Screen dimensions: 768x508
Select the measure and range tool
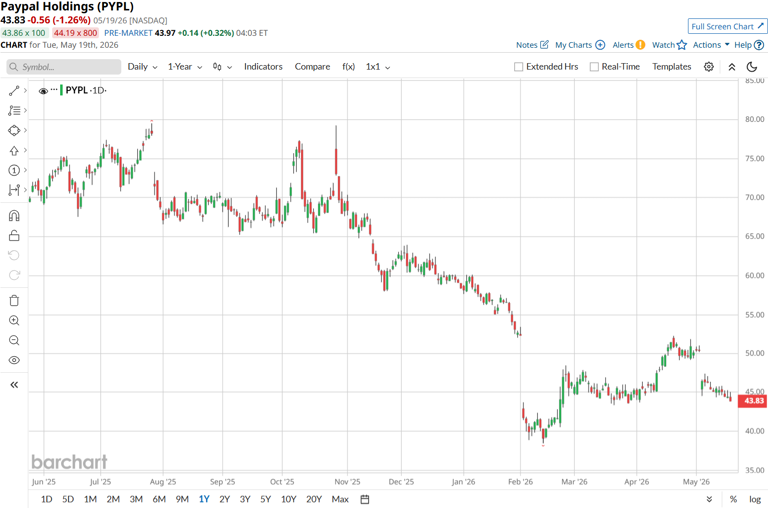pyautogui.click(x=14, y=190)
